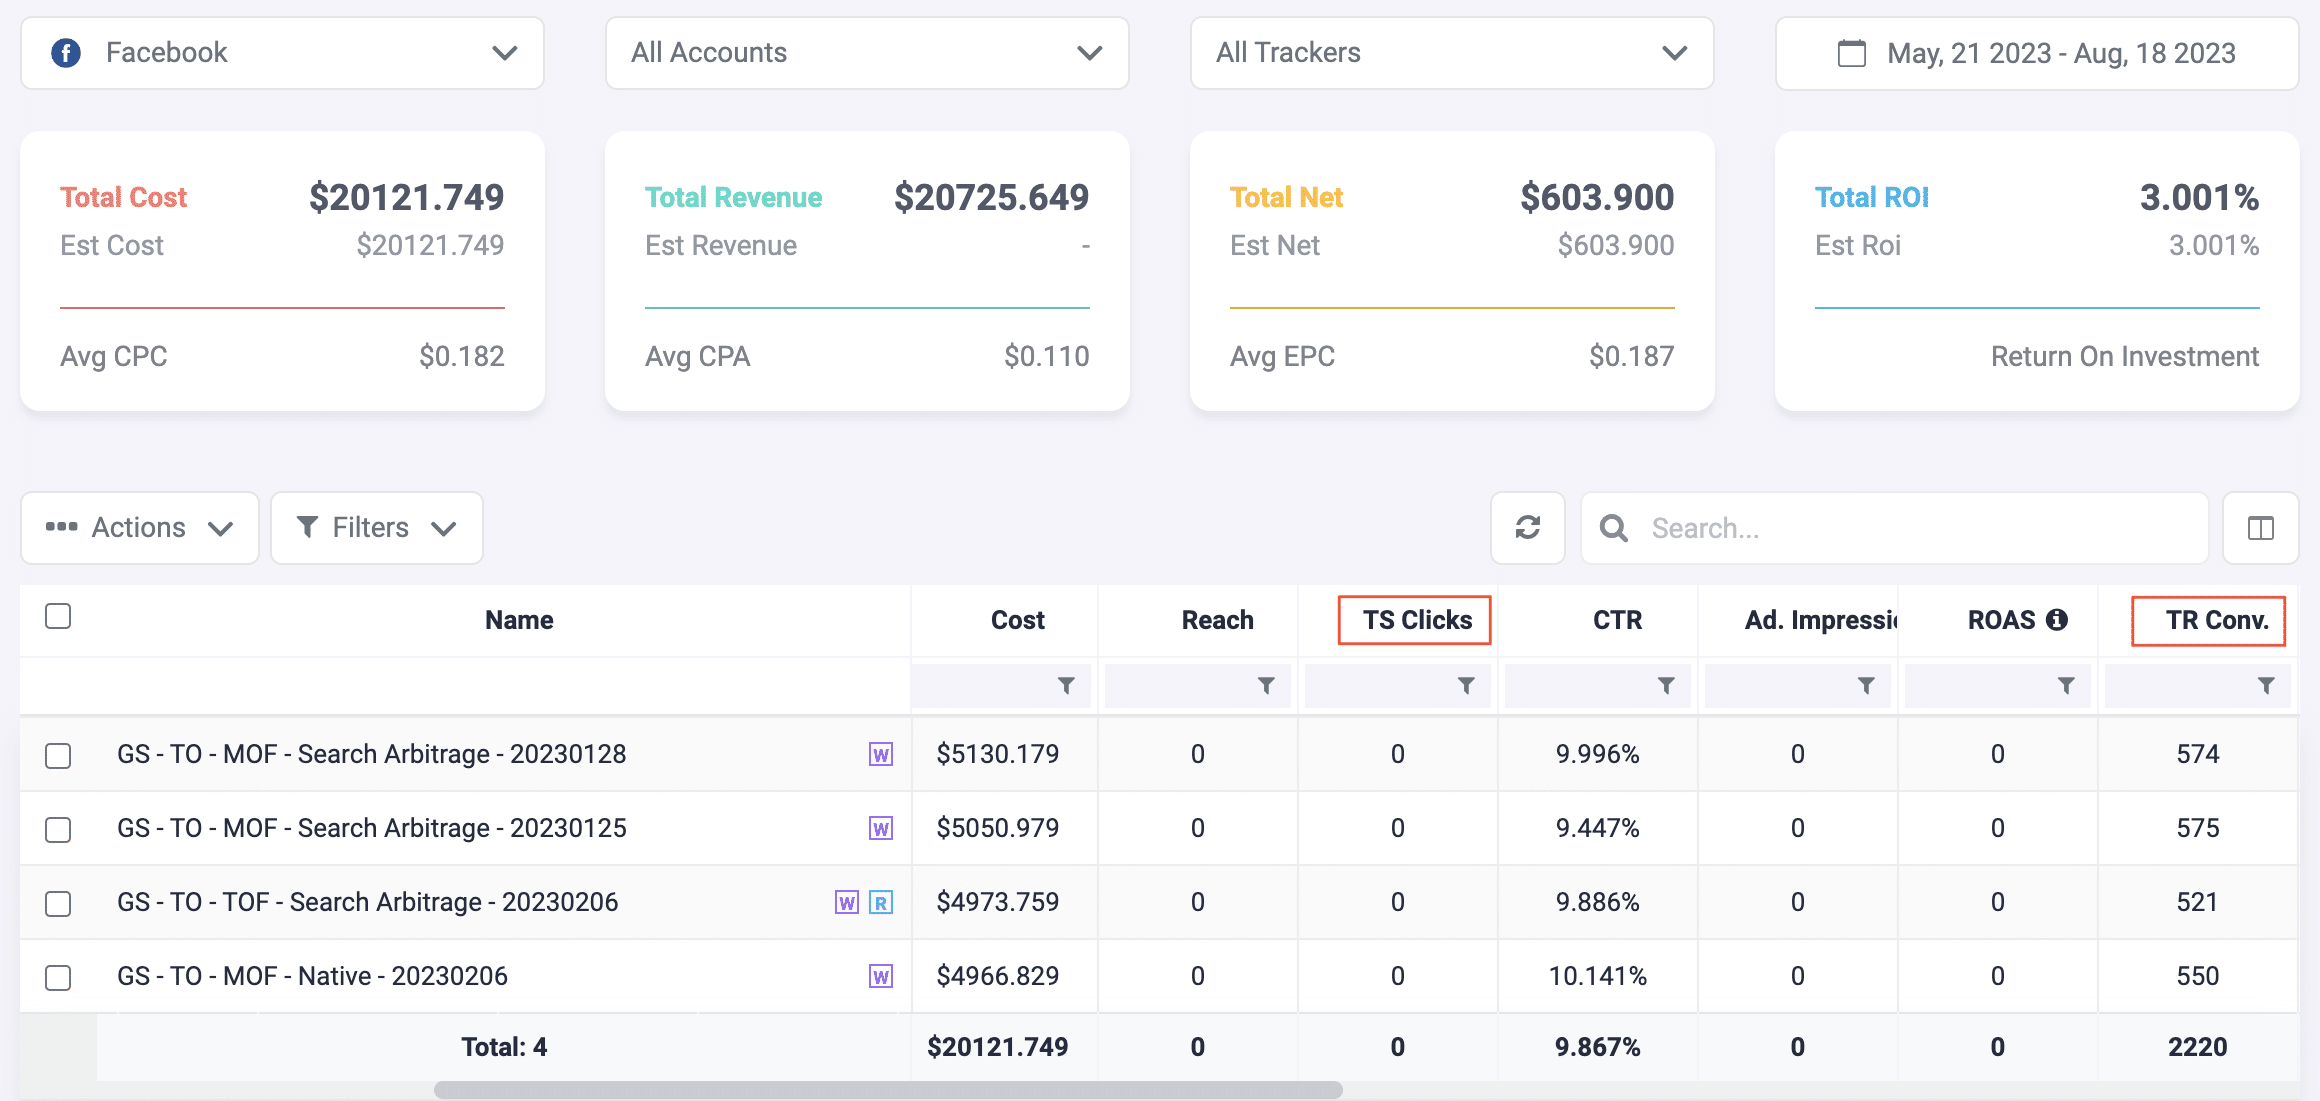Click Total Net value $603.900
Viewport: 2320px width, 1101px height.
pyautogui.click(x=1597, y=197)
